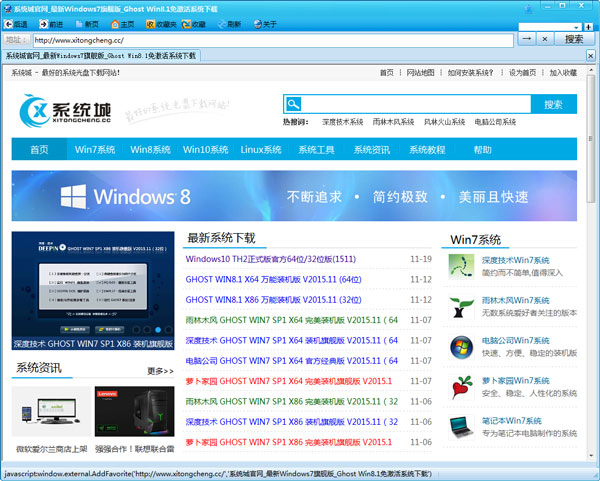Click the 笔记本Win7系统 text link
This screenshot has width=600, height=481.
point(512,421)
